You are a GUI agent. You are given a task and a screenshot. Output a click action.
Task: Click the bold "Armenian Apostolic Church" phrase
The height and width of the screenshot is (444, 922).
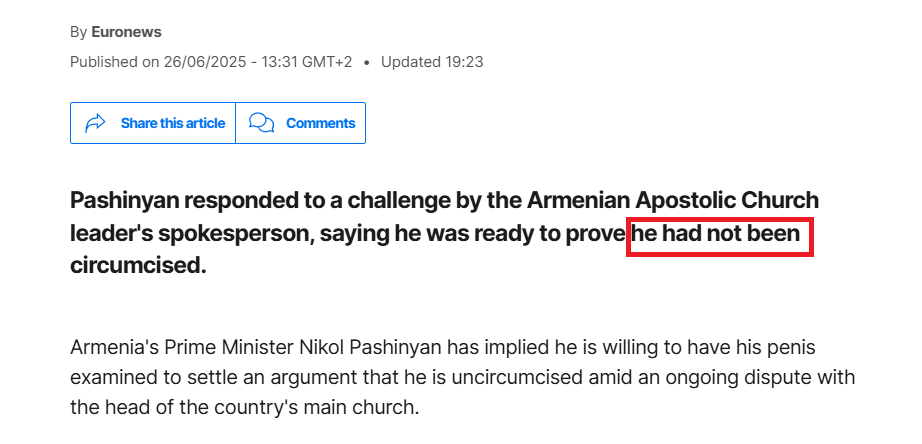[673, 201]
